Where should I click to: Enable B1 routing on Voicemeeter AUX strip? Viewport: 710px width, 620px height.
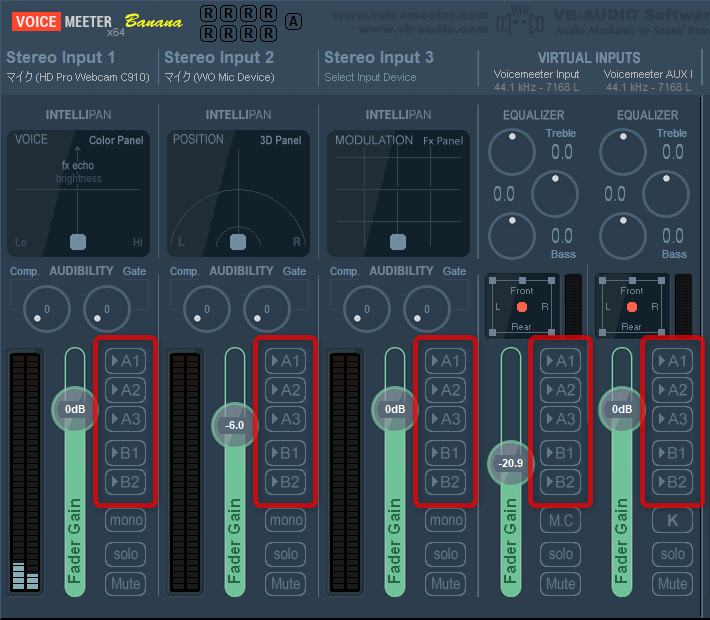pyautogui.click(x=672, y=453)
